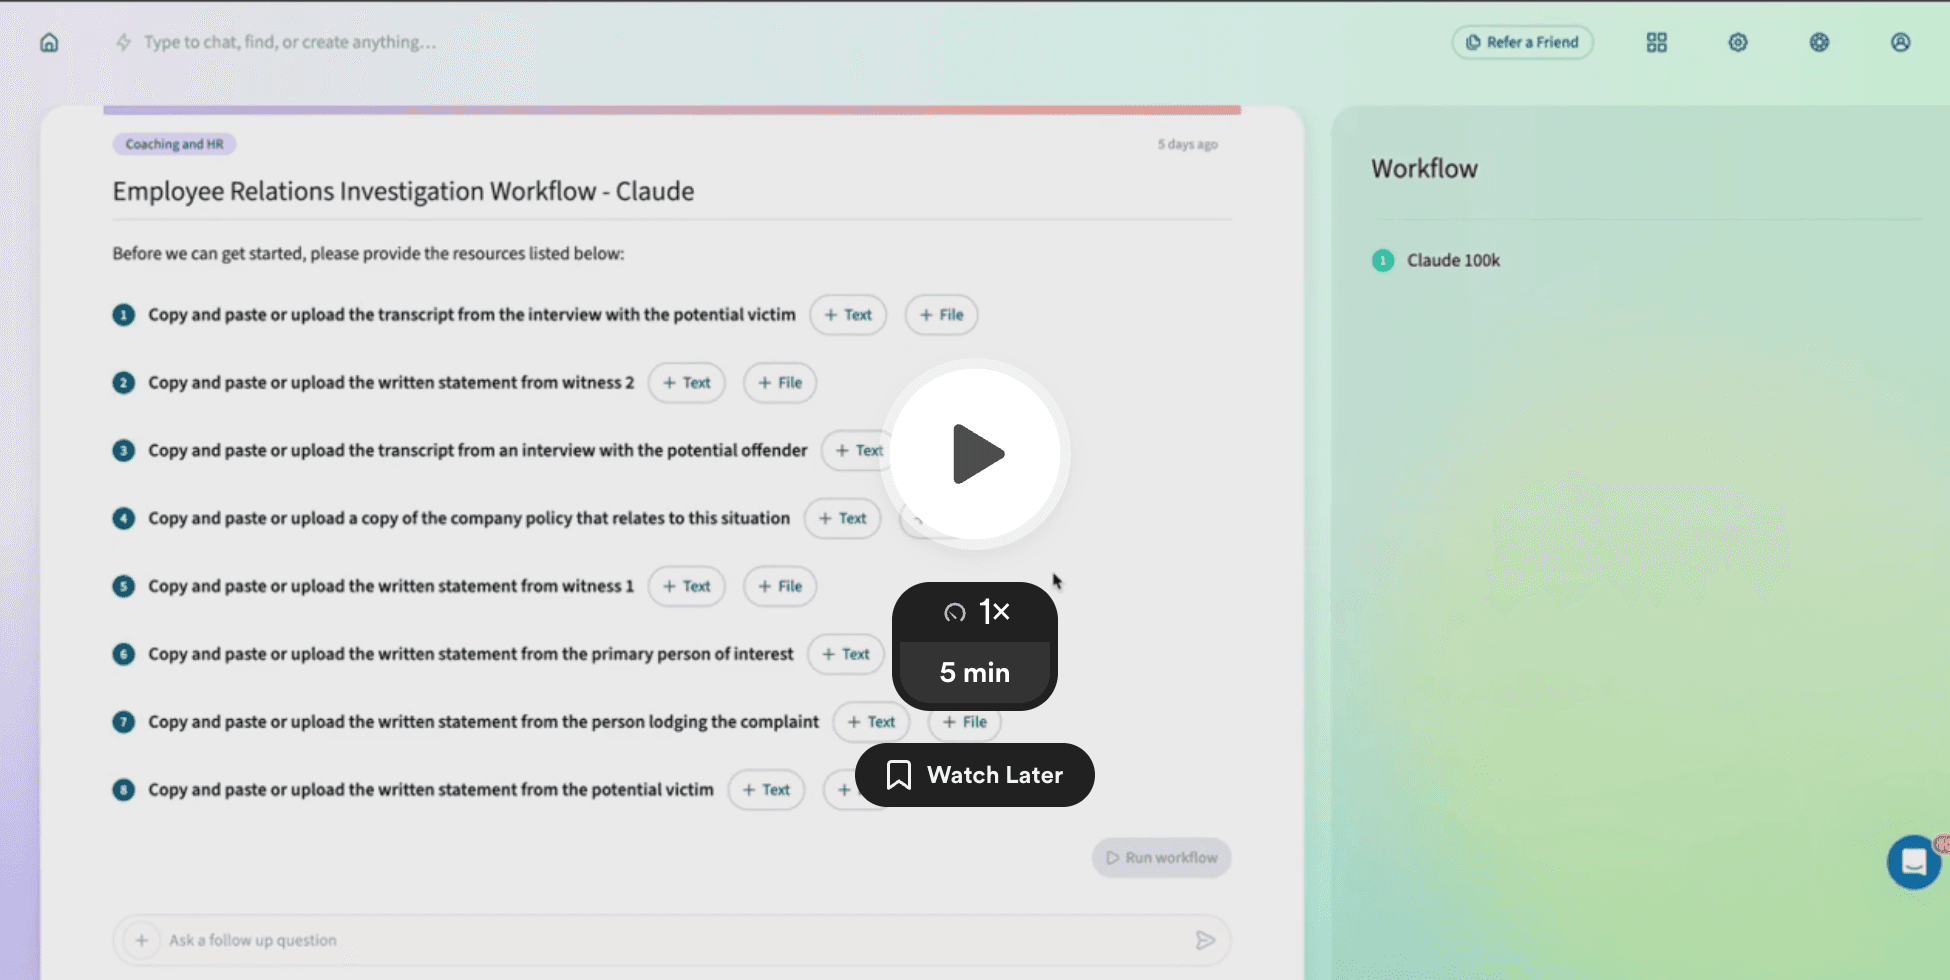The width and height of the screenshot is (1950, 980).
Task: Add Text for person lodging the complaint
Action: coord(871,722)
